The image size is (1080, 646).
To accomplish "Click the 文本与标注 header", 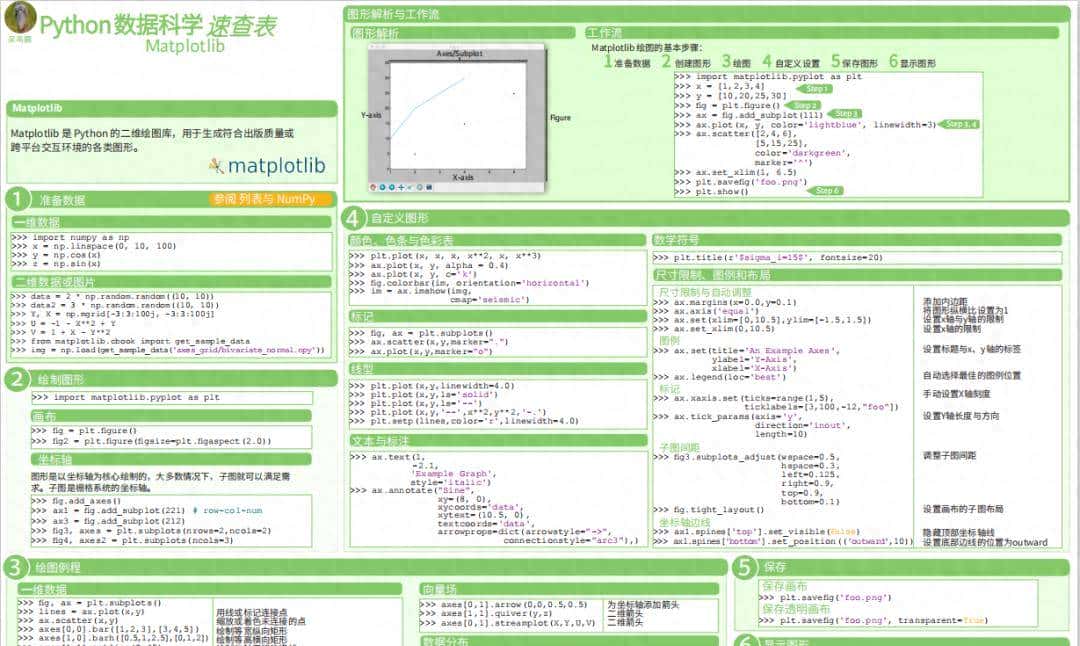I will point(497,440).
